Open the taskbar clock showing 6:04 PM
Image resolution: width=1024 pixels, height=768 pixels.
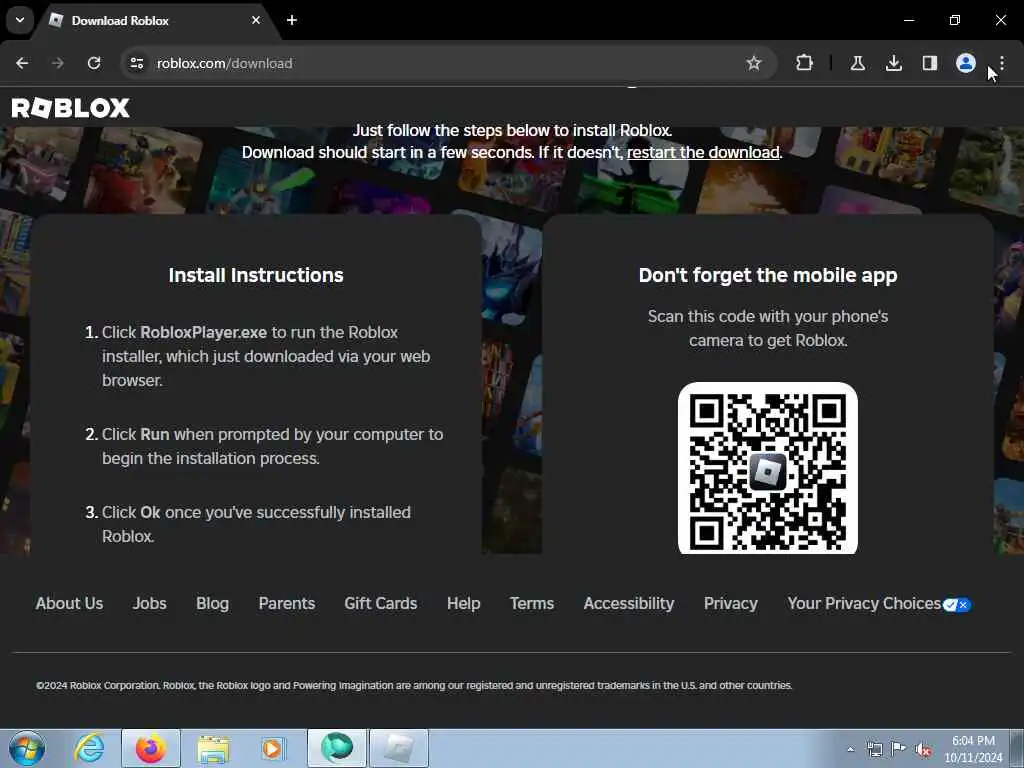pos(973,749)
